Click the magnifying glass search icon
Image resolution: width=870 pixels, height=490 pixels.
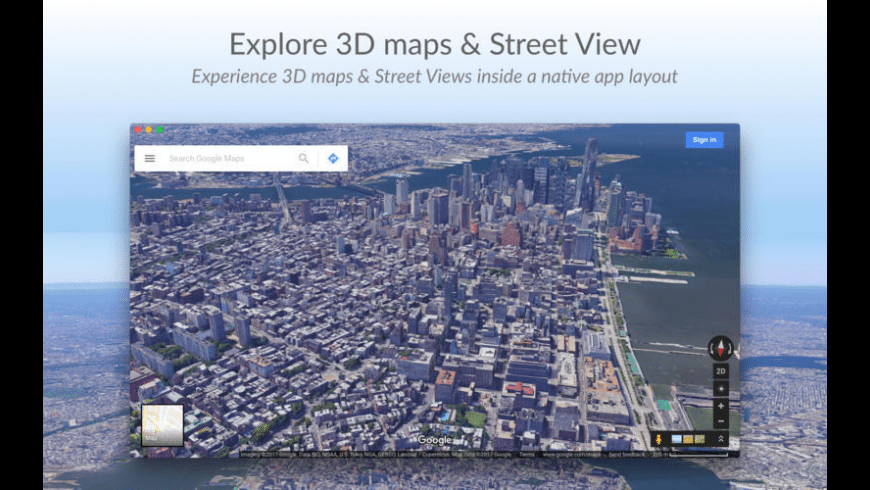pyautogui.click(x=304, y=158)
